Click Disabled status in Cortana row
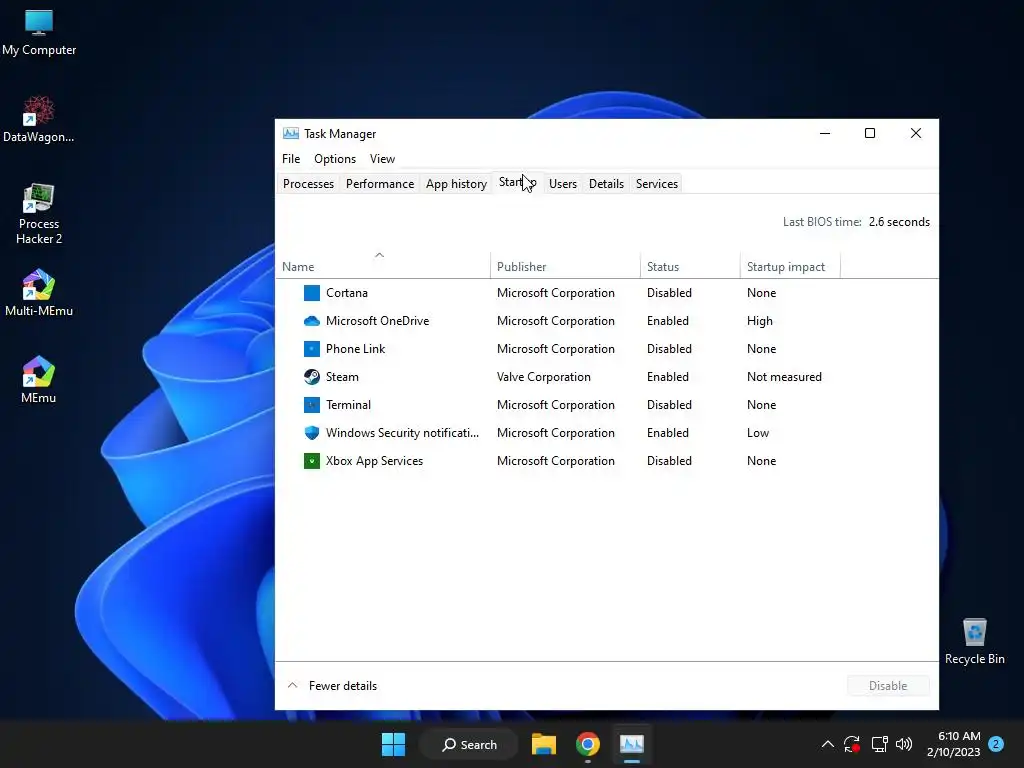Viewport: 1024px width, 768px height. (669, 293)
